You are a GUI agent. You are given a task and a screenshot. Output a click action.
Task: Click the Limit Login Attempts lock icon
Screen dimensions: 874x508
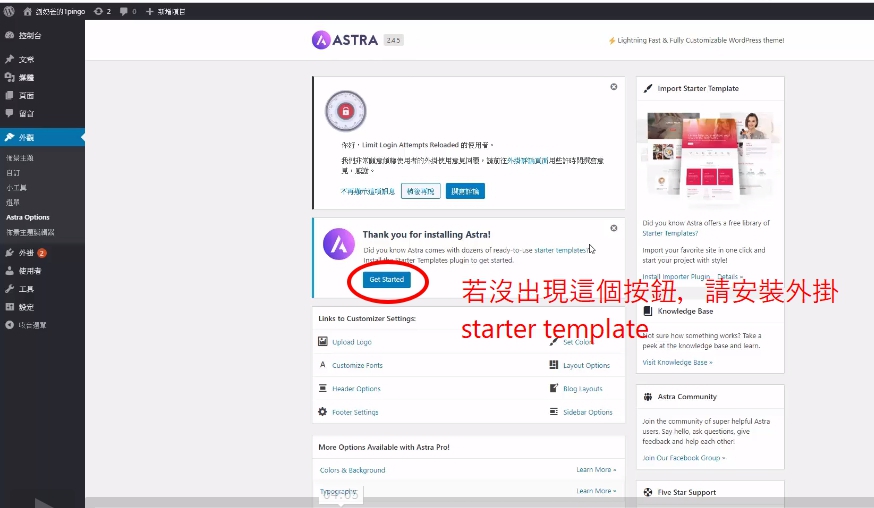[346, 111]
